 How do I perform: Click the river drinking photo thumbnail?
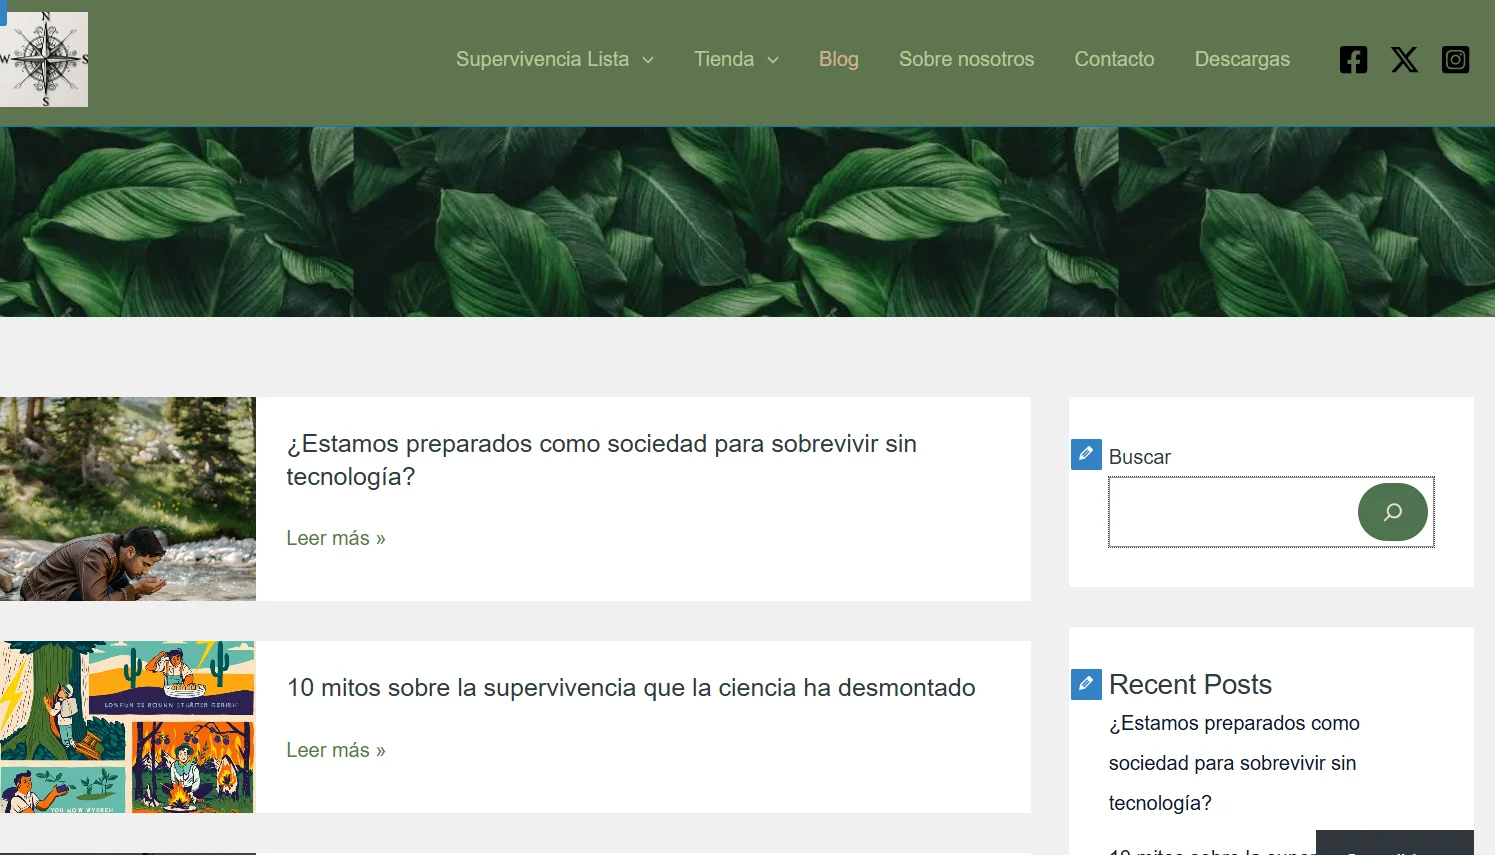(127, 498)
